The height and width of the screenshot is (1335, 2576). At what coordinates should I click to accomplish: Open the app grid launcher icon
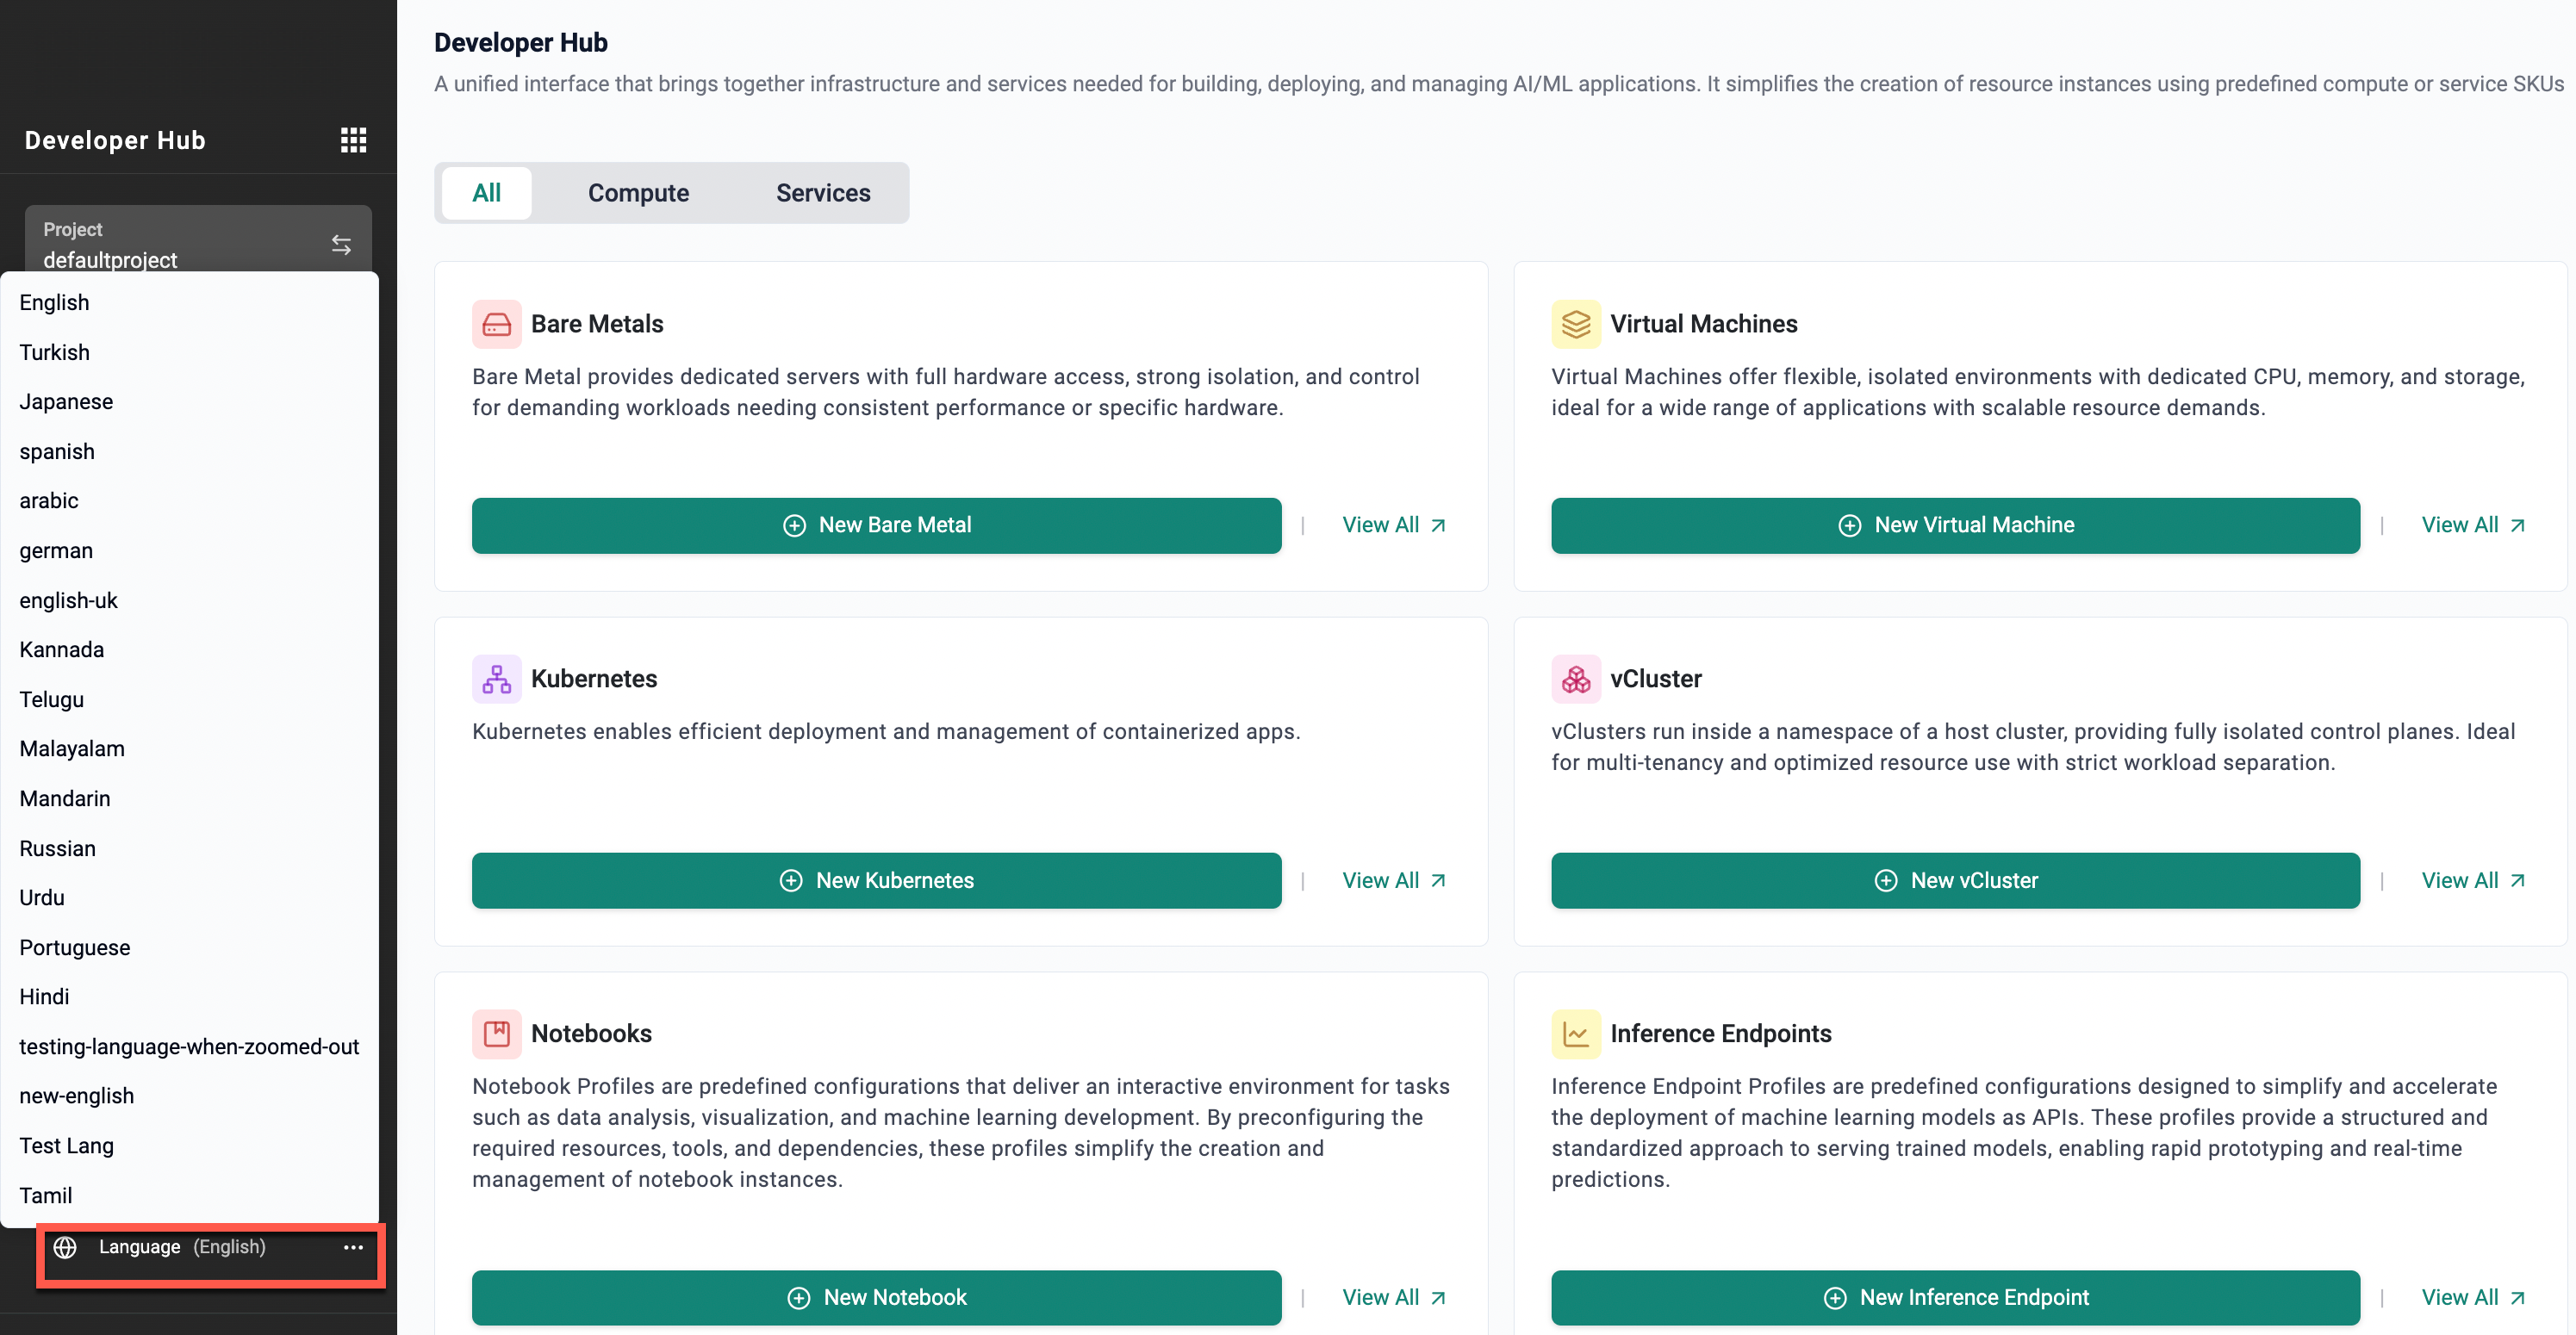click(x=353, y=140)
